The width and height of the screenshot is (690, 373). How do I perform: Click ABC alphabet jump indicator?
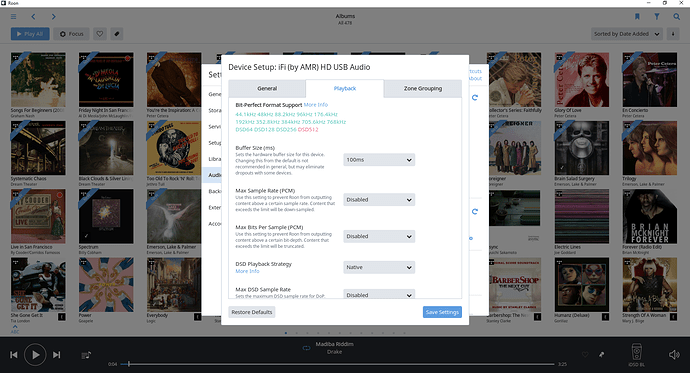[x=15, y=329]
